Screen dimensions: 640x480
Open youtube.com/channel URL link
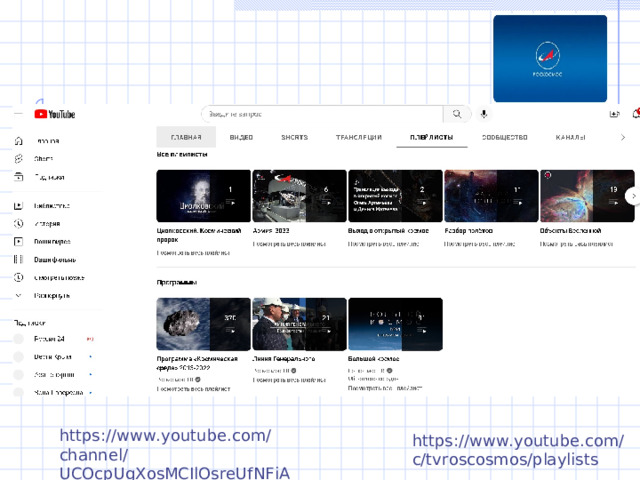pyautogui.click(x=174, y=454)
